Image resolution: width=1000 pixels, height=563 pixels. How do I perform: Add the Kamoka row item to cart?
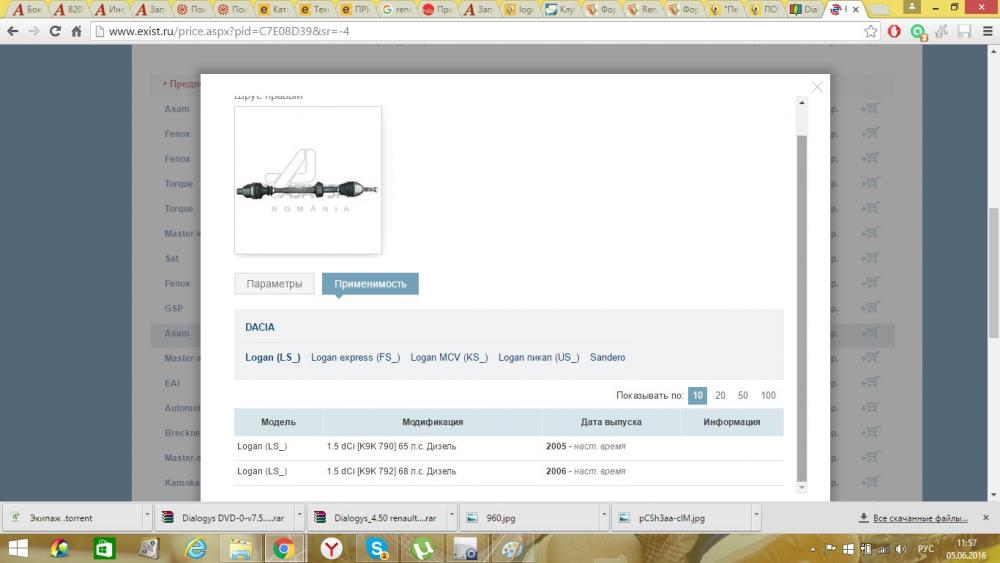point(869,482)
